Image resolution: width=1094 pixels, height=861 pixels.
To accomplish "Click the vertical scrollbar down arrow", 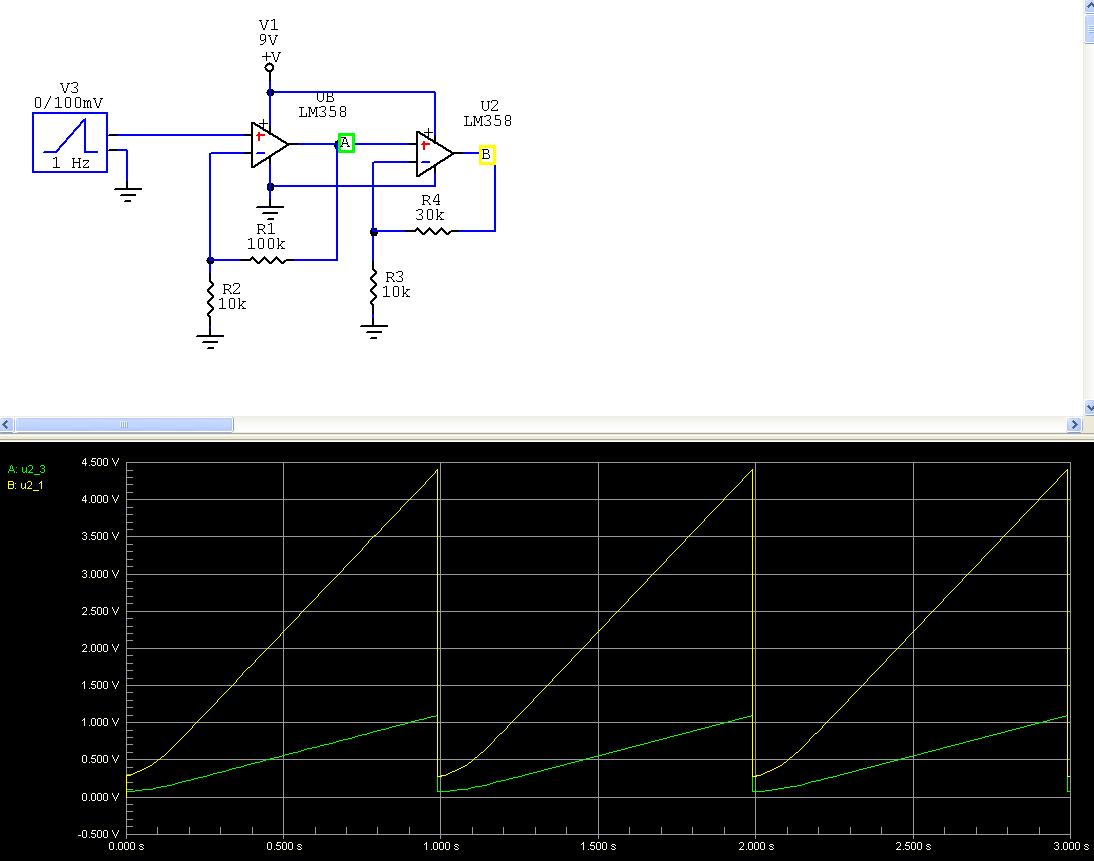I will click(x=1088, y=408).
